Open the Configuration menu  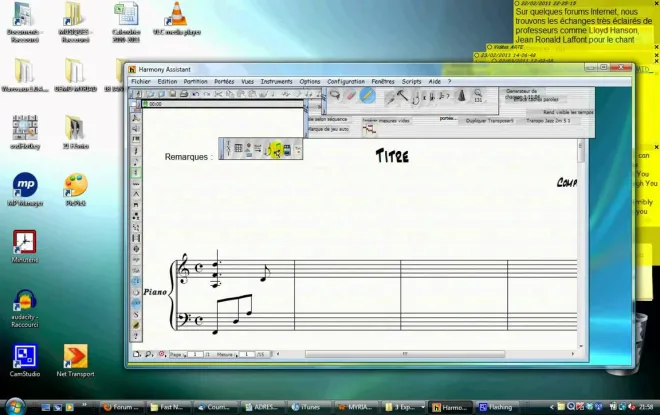(x=346, y=82)
